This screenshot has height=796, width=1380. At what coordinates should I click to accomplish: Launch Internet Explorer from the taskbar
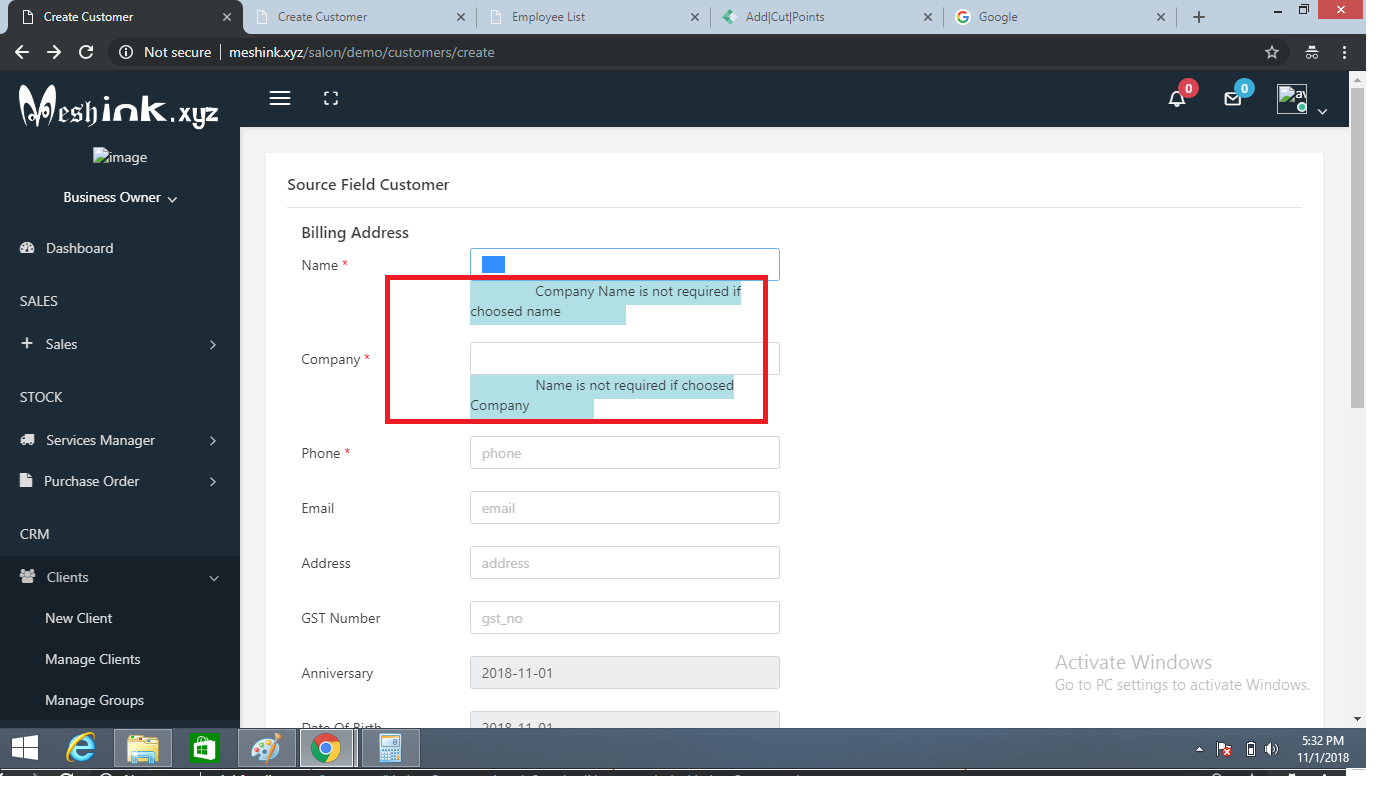[82, 748]
